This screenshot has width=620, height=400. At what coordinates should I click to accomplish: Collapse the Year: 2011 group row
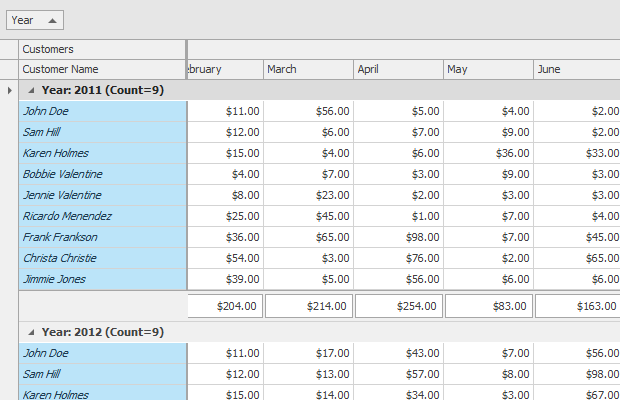(31, 90)
